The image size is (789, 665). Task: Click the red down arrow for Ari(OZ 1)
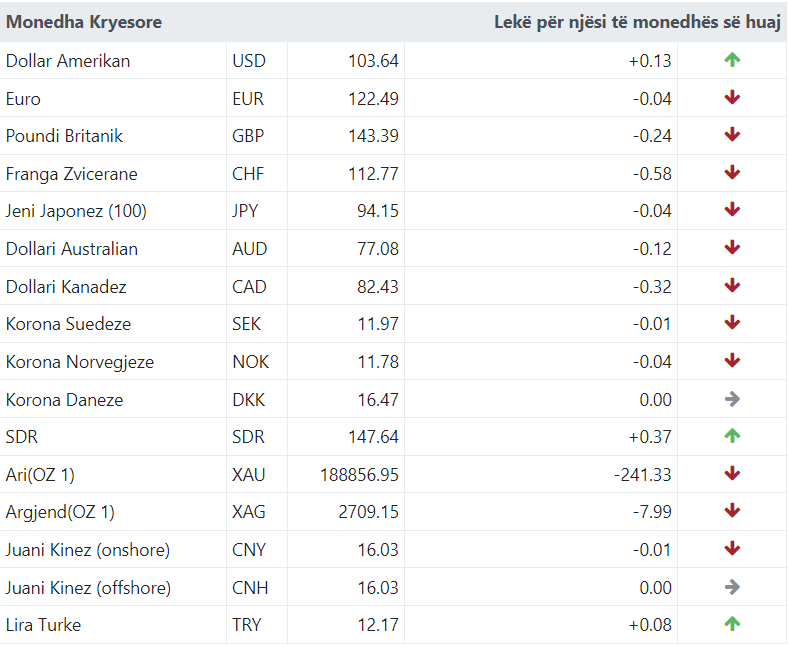[732, 474]
